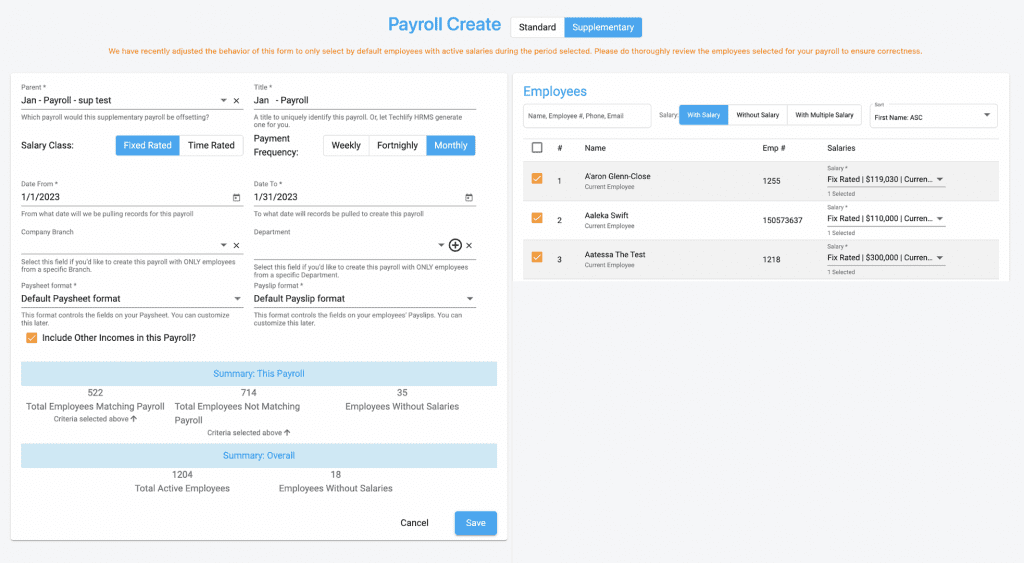Image resolution: width=1024 pixels, height=563 pixels.
Task: Open salary dropdown for Aatessa The Test
Action: [886, 258]
